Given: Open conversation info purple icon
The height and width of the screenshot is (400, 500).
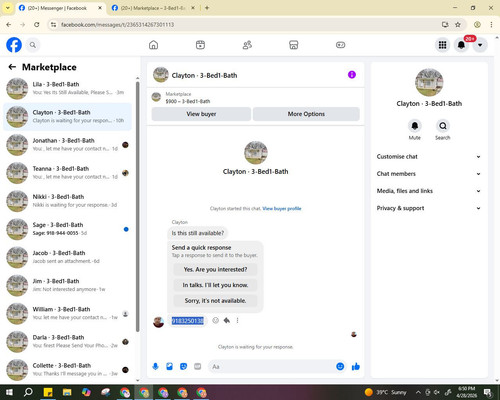Looking at the screenshot, I should pyautogui.click(x=352, y=75).
